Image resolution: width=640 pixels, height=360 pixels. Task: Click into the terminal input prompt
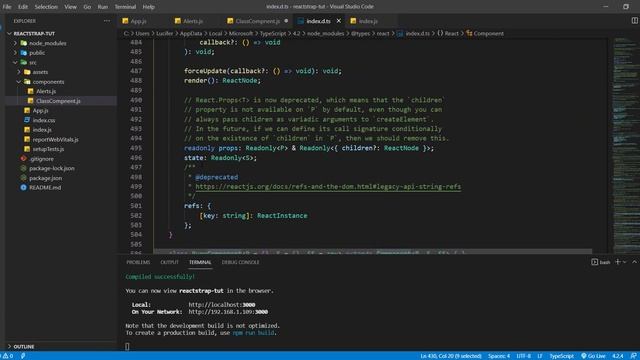[x=127, y=346]
